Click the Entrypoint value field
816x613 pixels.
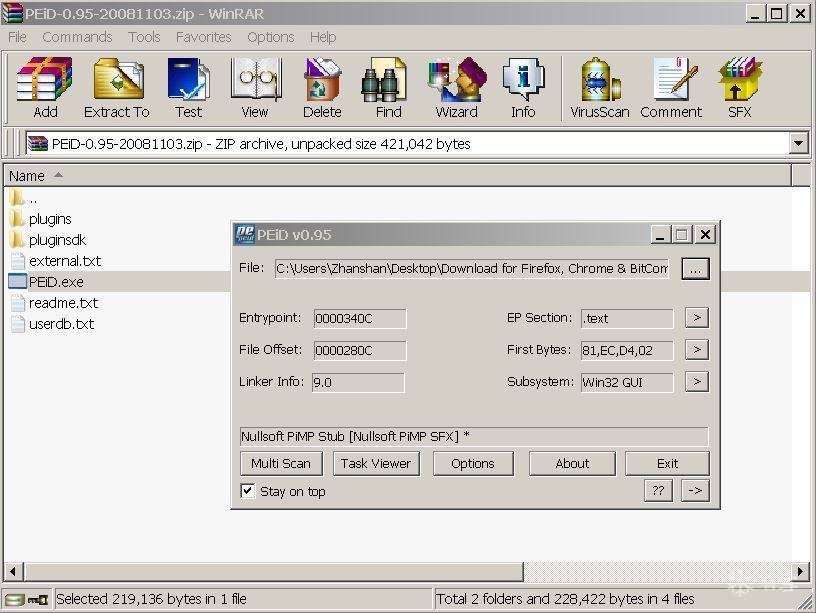click(360, 318)
